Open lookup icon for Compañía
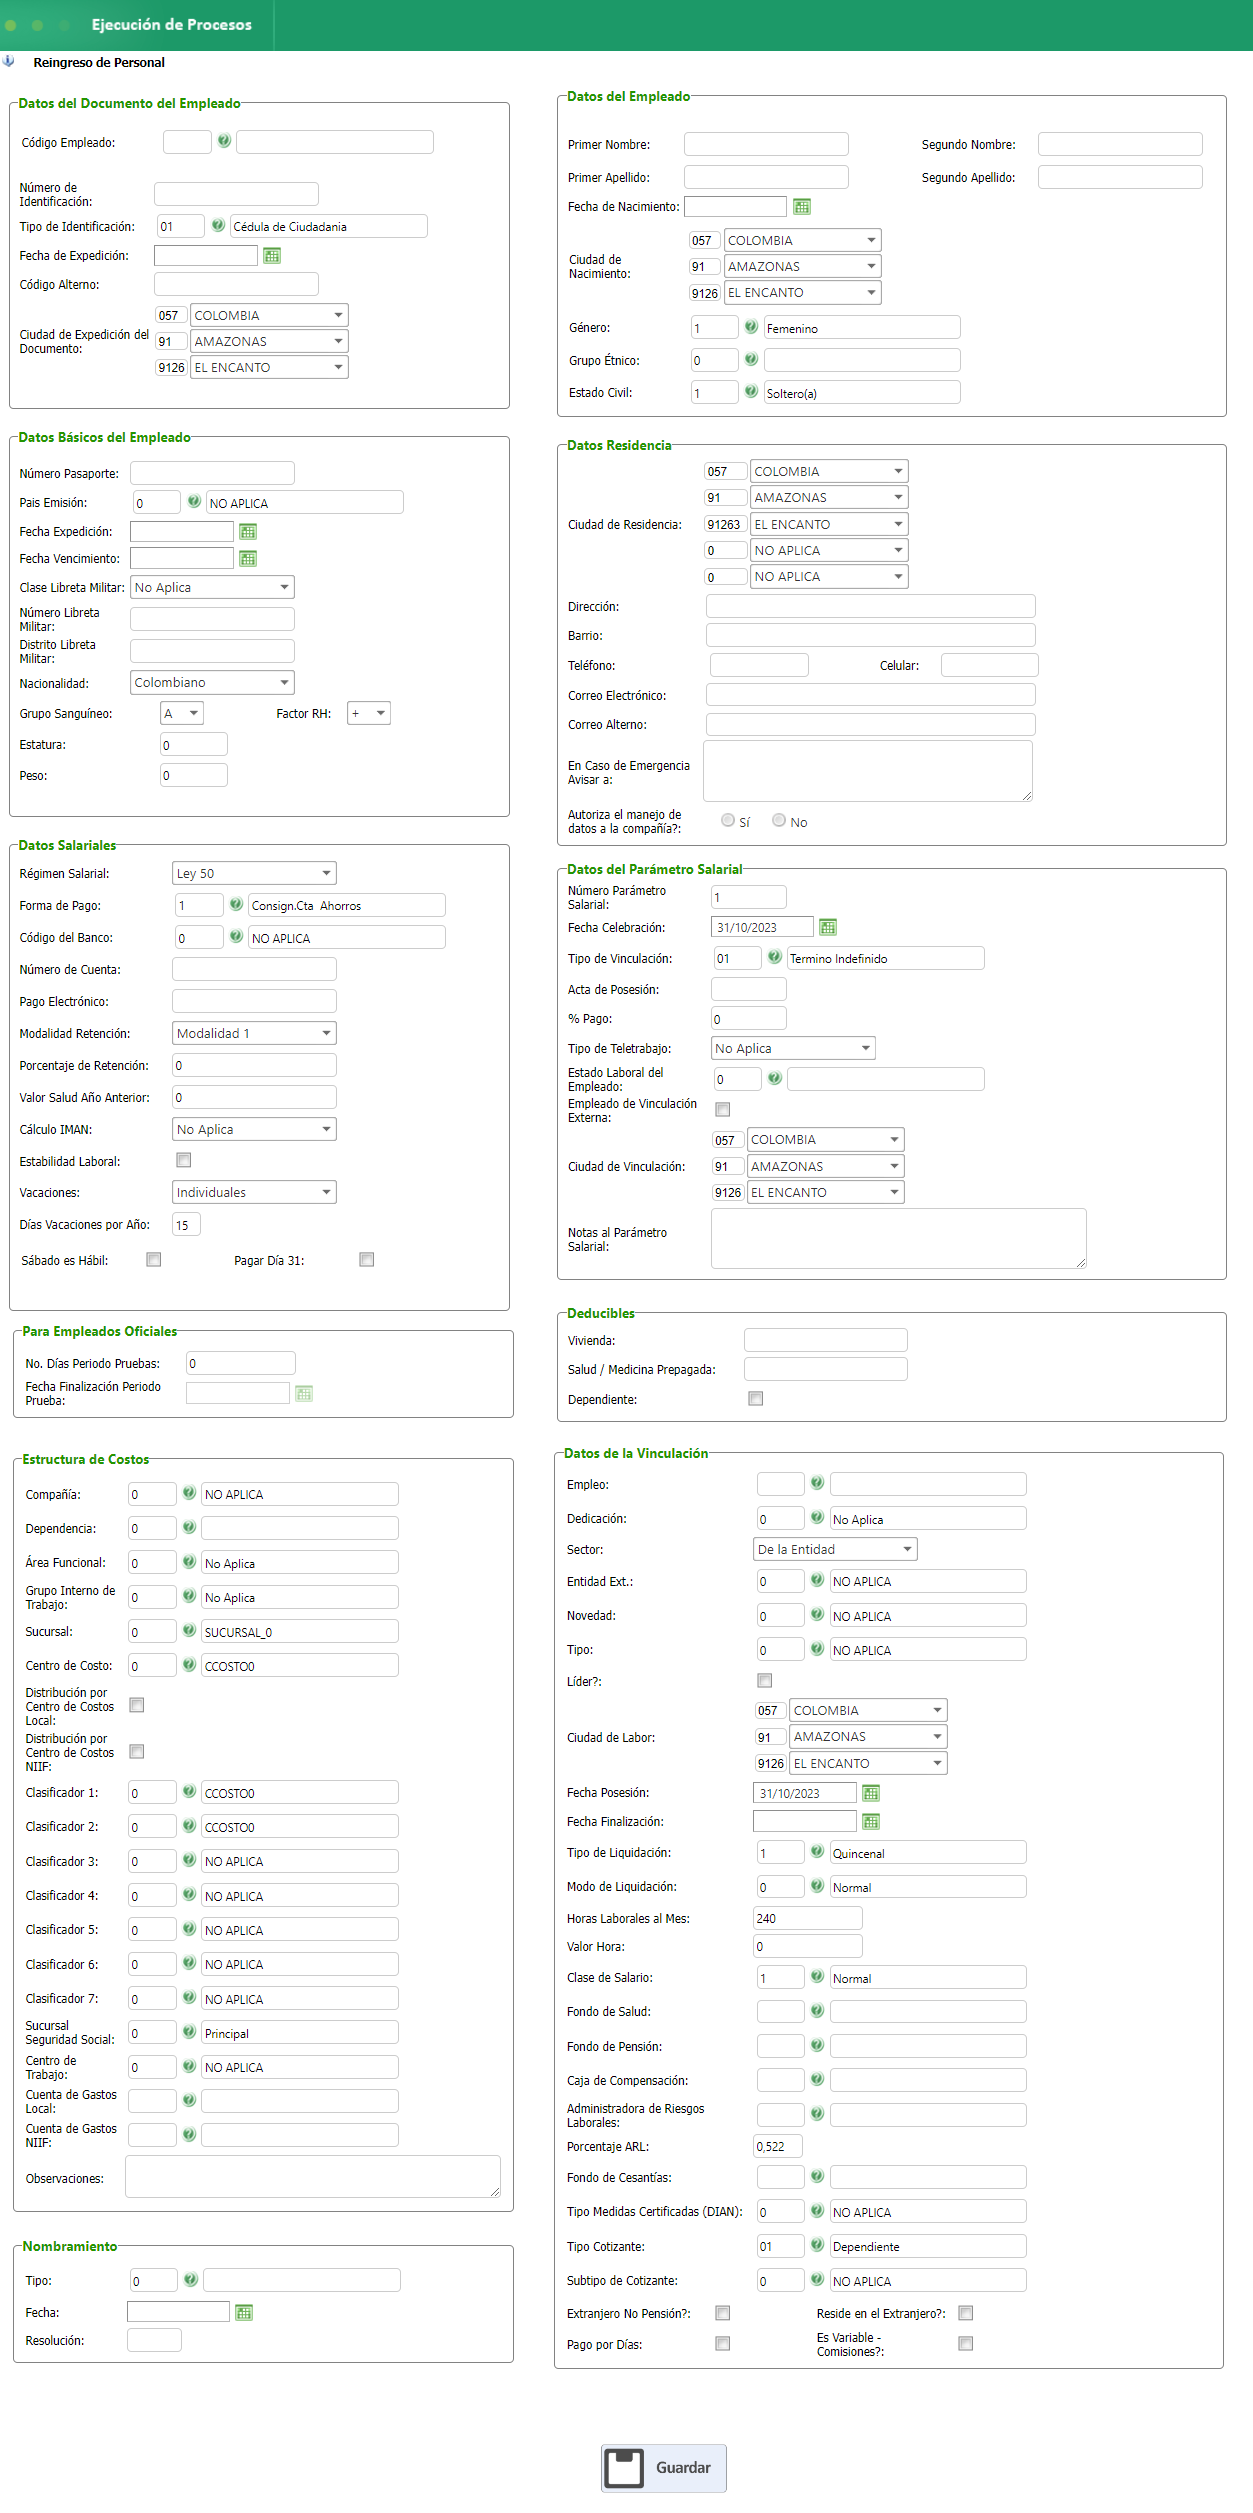1253x2513 pixels. coord(189,1493)
